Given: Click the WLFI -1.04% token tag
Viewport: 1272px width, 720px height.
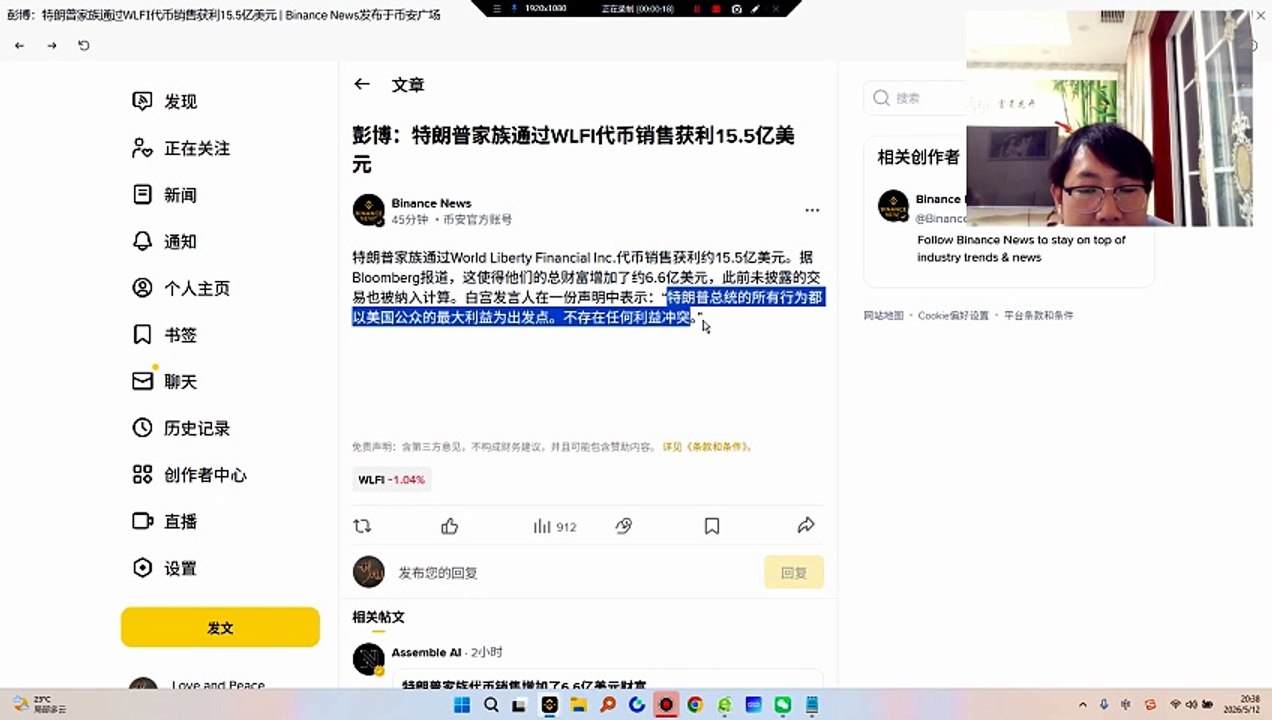Looking at the screenshot, I should [x=392, y=480].
